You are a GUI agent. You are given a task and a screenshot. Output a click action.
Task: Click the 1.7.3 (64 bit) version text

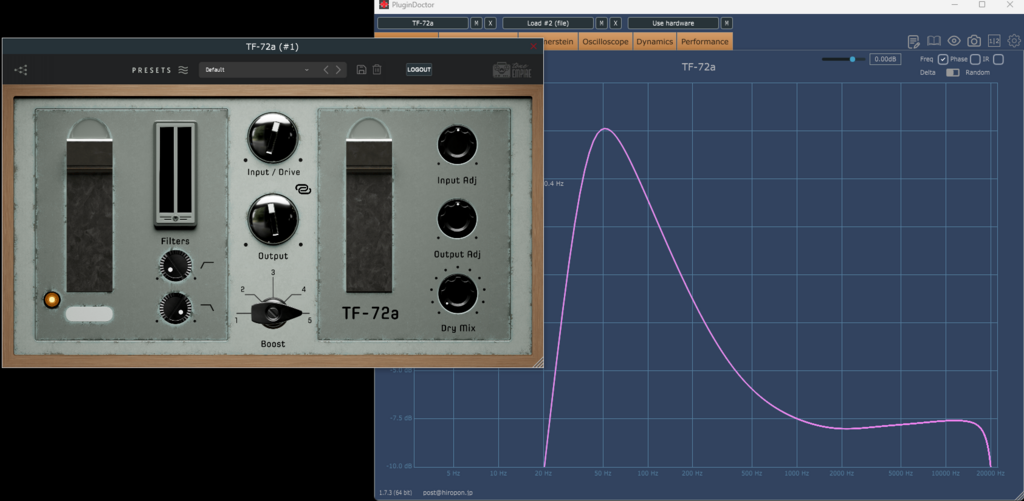pyautogui.click(x=397, y=492)
